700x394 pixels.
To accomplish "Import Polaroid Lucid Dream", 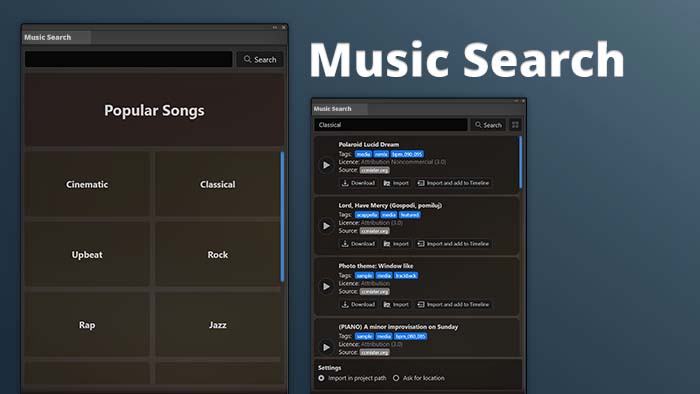I will [396, 183].
